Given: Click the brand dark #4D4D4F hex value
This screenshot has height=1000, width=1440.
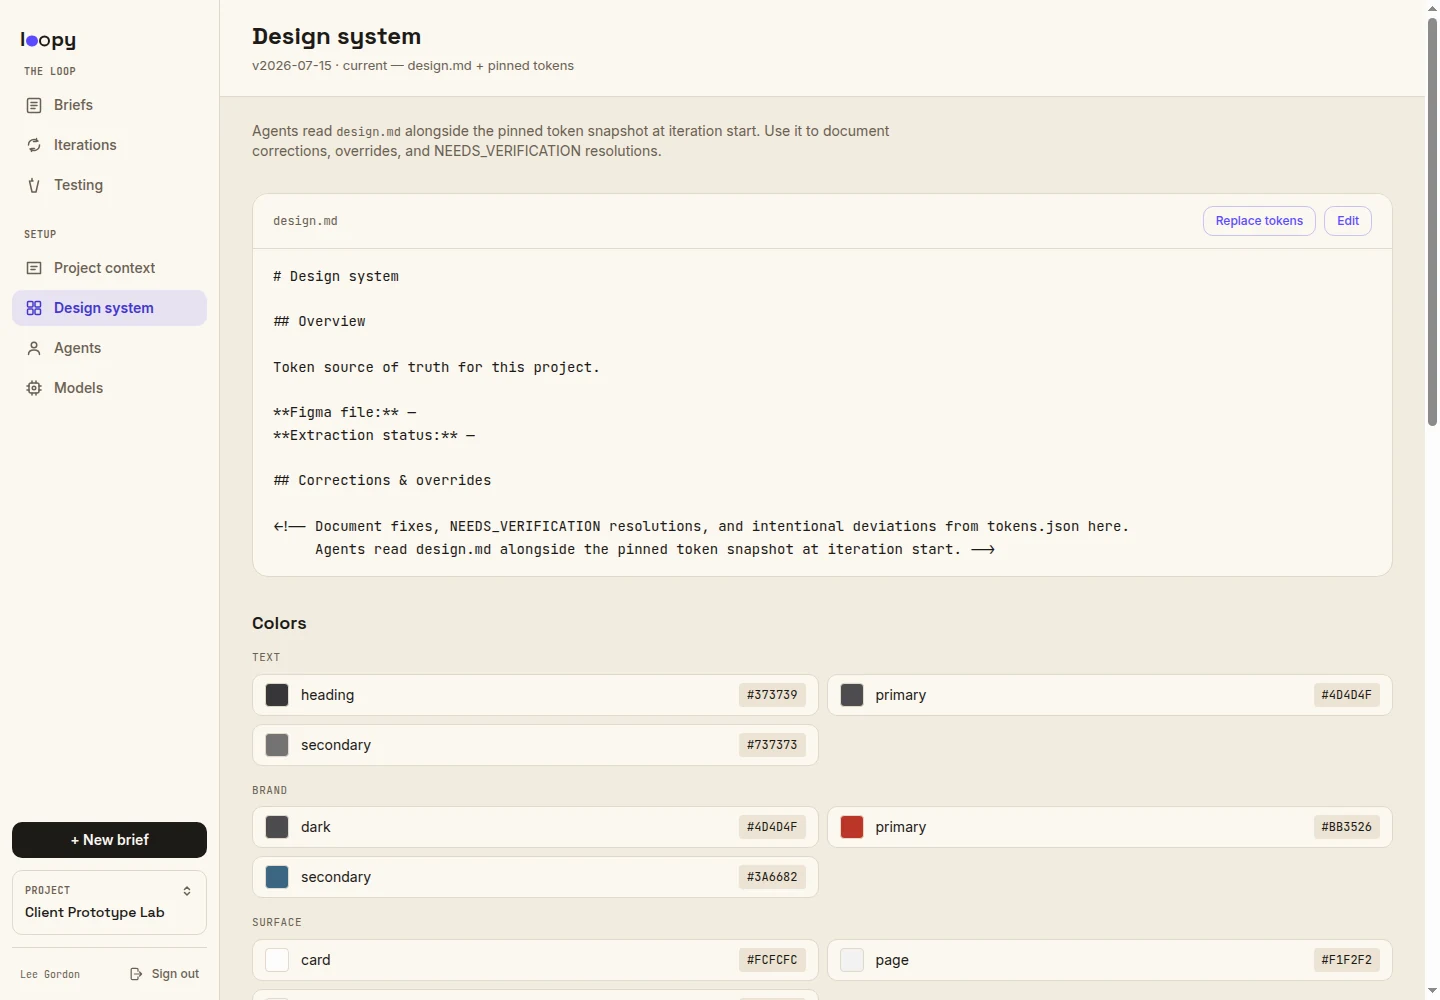Looking at the screenshot, I should (772, 827).
